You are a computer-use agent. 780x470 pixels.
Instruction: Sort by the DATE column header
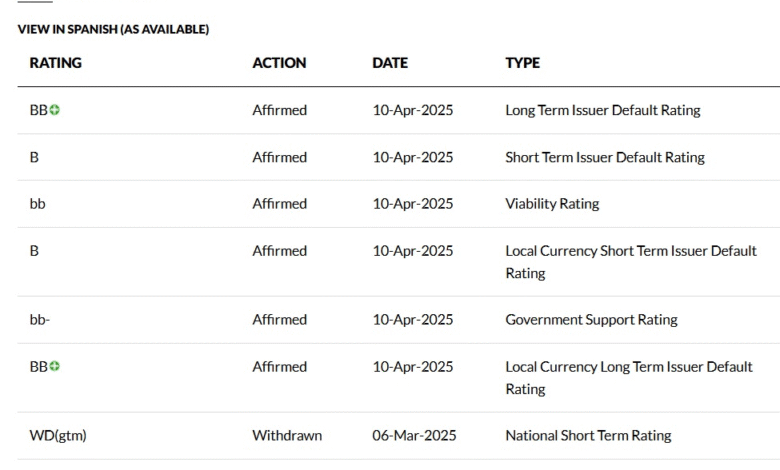[x=390, y=63]
